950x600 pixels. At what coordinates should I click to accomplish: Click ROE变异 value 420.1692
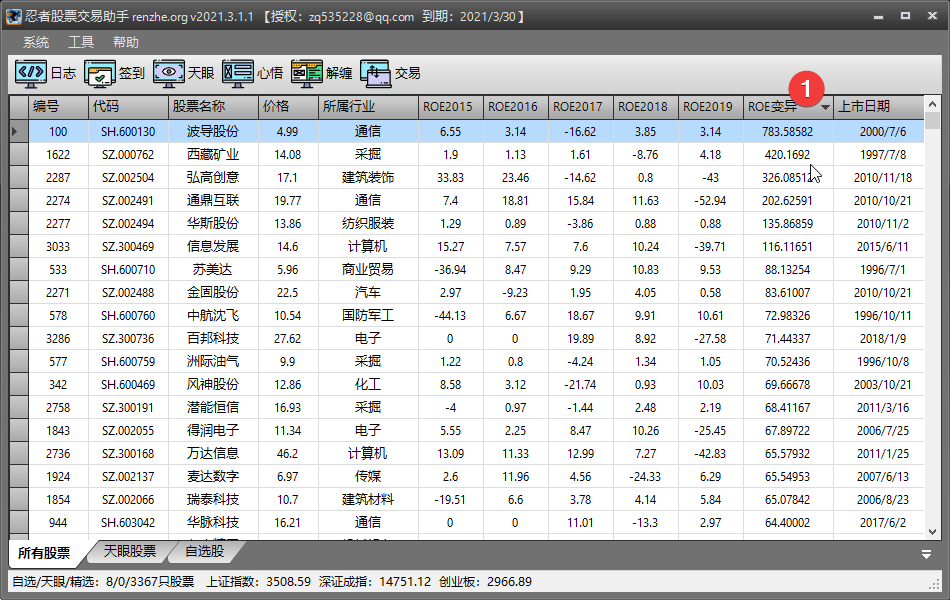click(788, 155)
